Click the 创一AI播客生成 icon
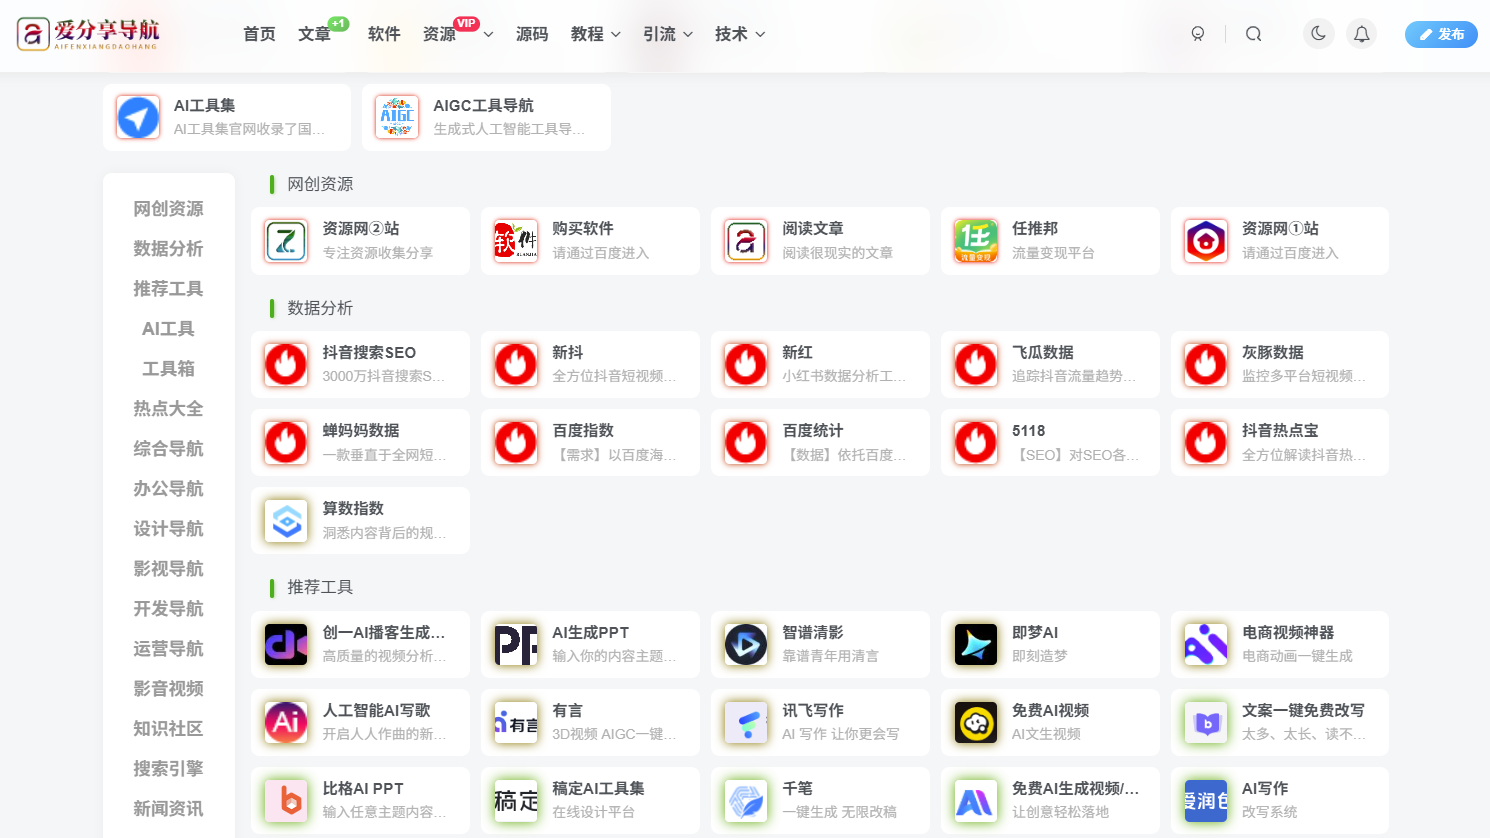The height and width of the screenshot is (838, 1490). [286, 645]
